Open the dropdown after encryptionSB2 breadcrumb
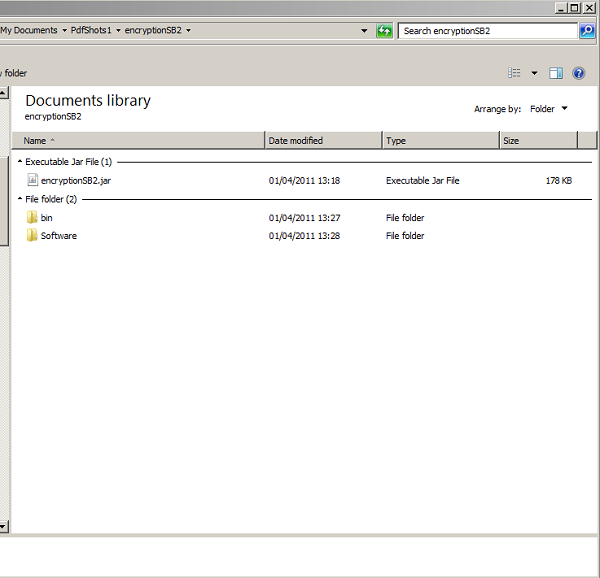This screenshot has height=578, width=600. click(x=188, y=31)
